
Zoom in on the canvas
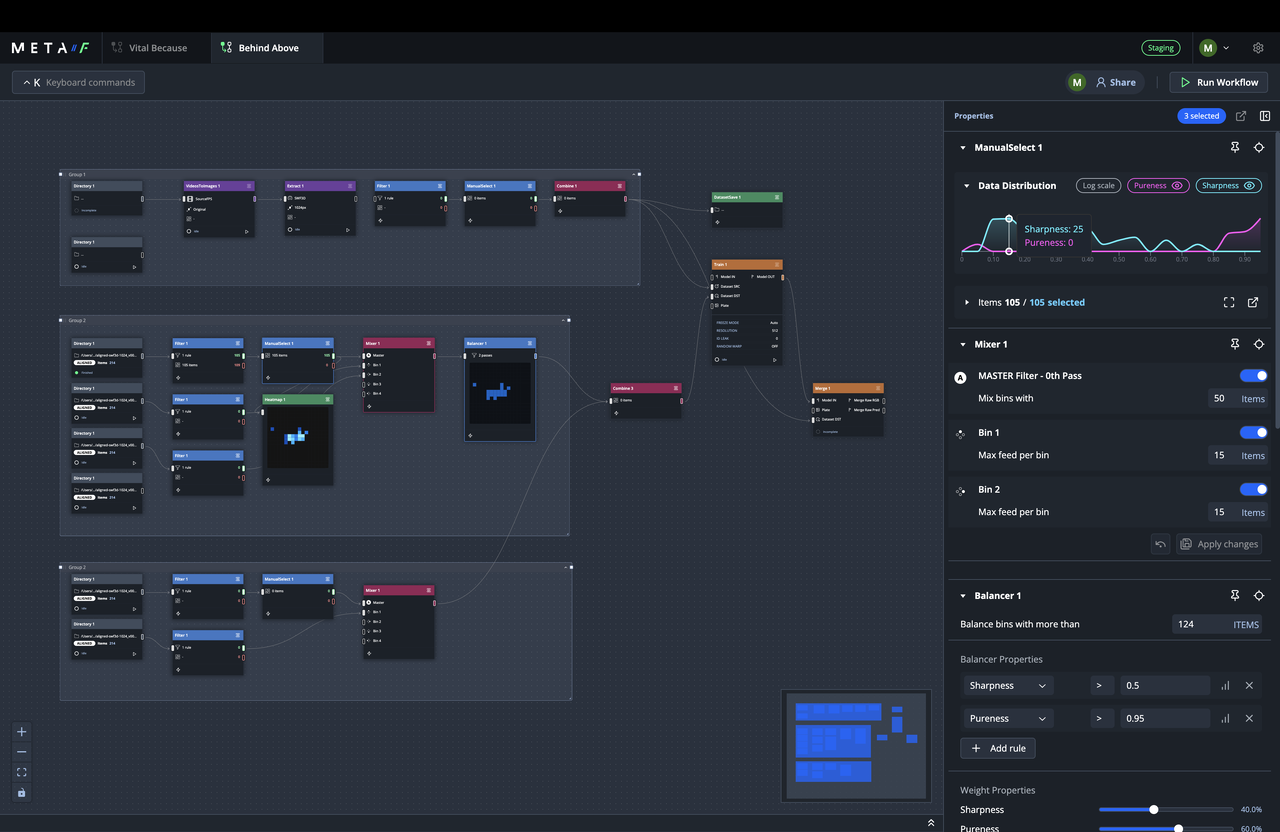pyautogui.click(x=22, y=731)
